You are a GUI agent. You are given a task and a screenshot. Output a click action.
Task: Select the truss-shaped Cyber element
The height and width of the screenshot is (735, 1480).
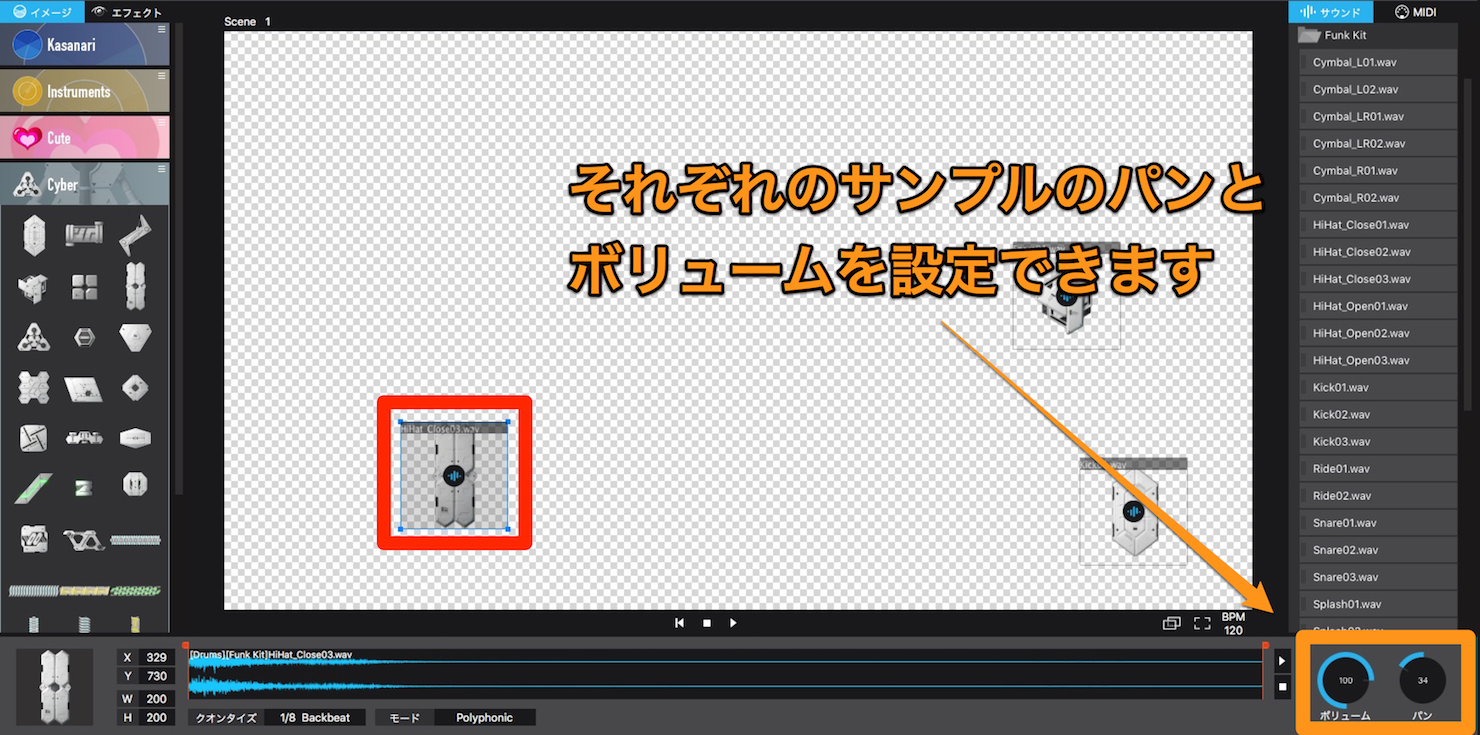(x=84, y=540)
